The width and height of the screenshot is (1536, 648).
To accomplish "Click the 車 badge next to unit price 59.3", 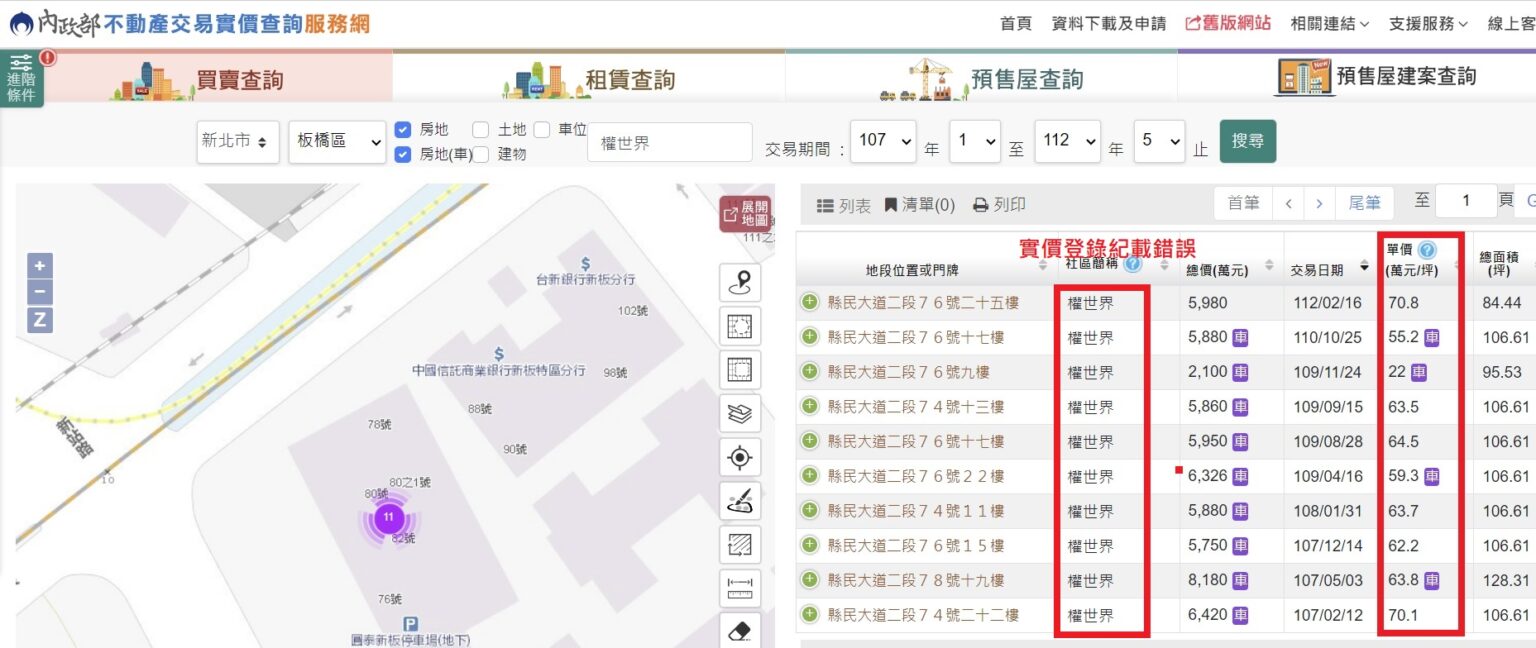I will click(x=1432, y=476).
